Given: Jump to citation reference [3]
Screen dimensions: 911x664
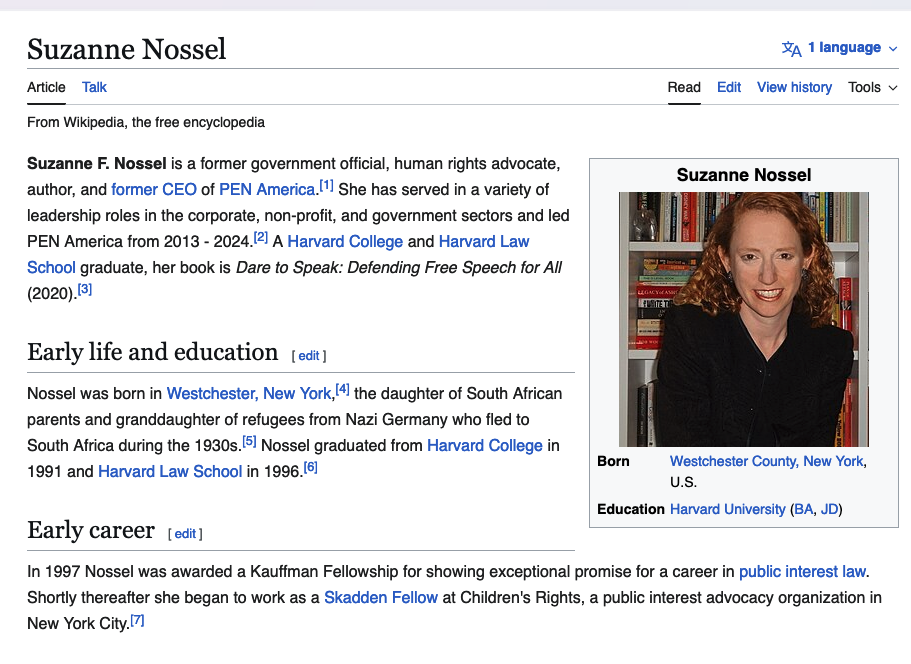Looking at the screenshot, I should tap(85, 289).
